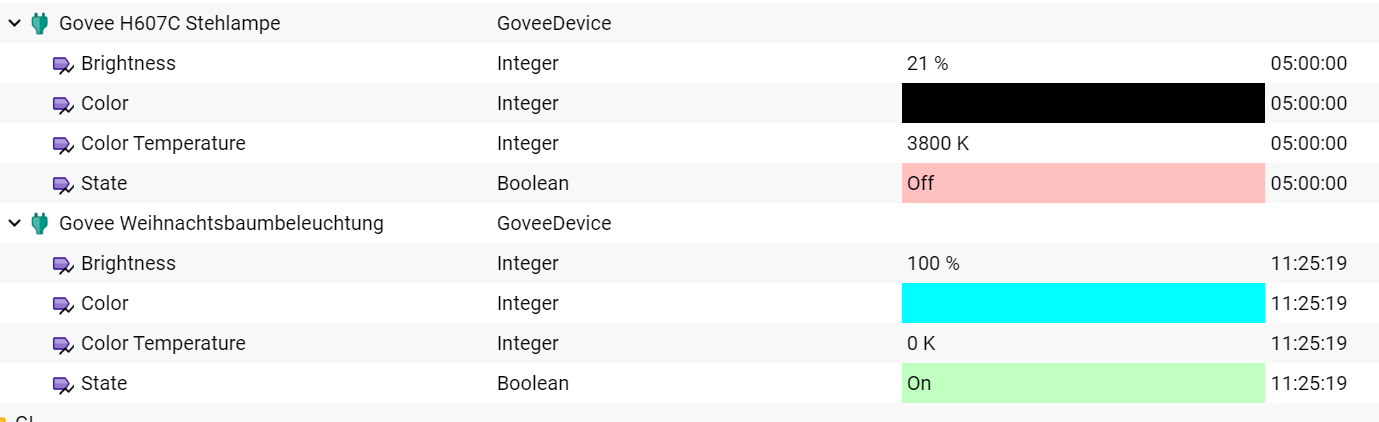Click the Stehlampe State variable icon
1379x422 pixels.
click(63, 185)
